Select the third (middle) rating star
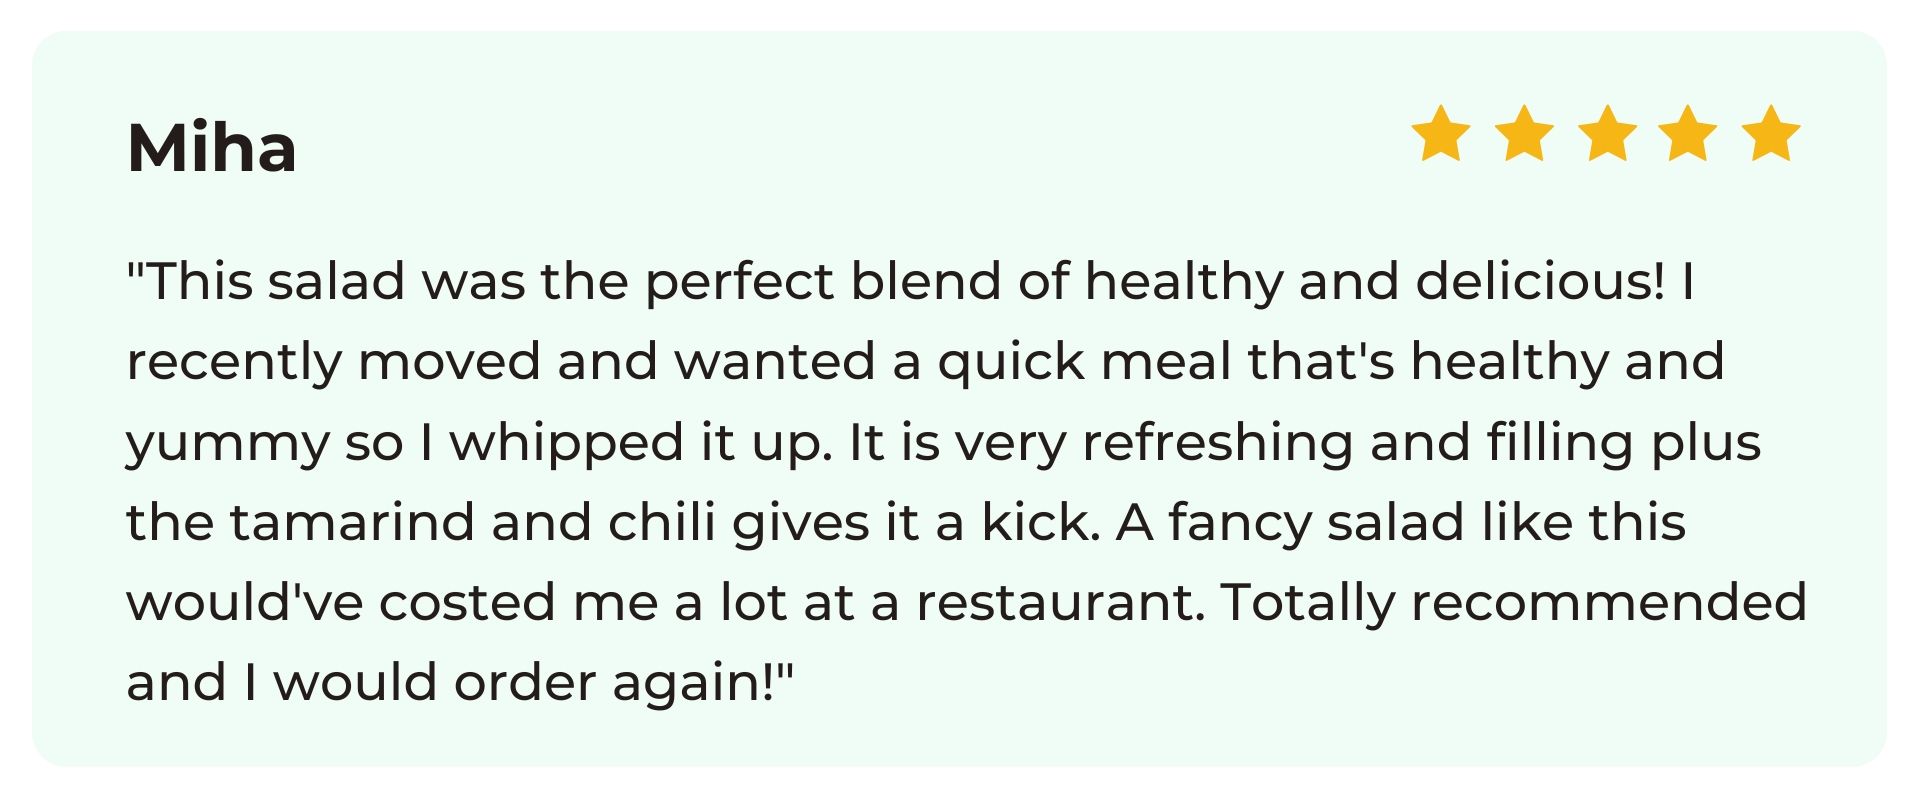Screen dimensions: 1920x800 point(1606,133)
